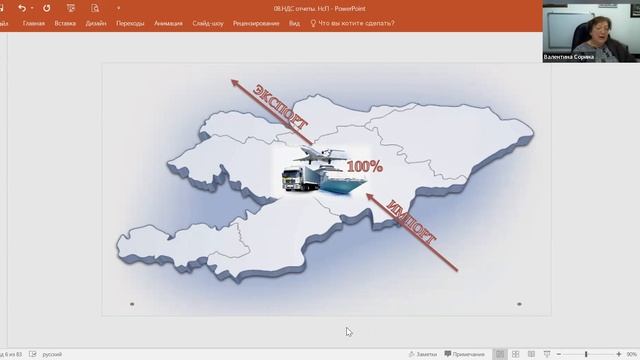Select the Вид tab
Screen dimensions: 640x360
(294, 23)
